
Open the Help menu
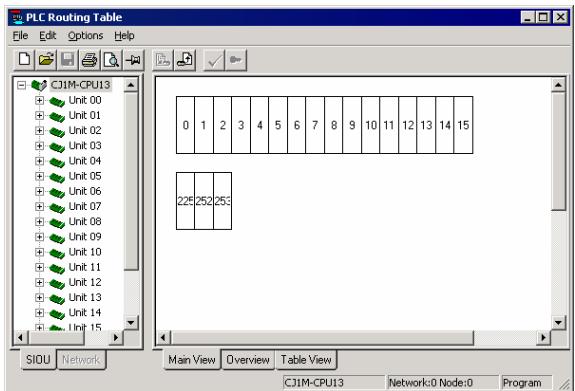tap(124, 36)
